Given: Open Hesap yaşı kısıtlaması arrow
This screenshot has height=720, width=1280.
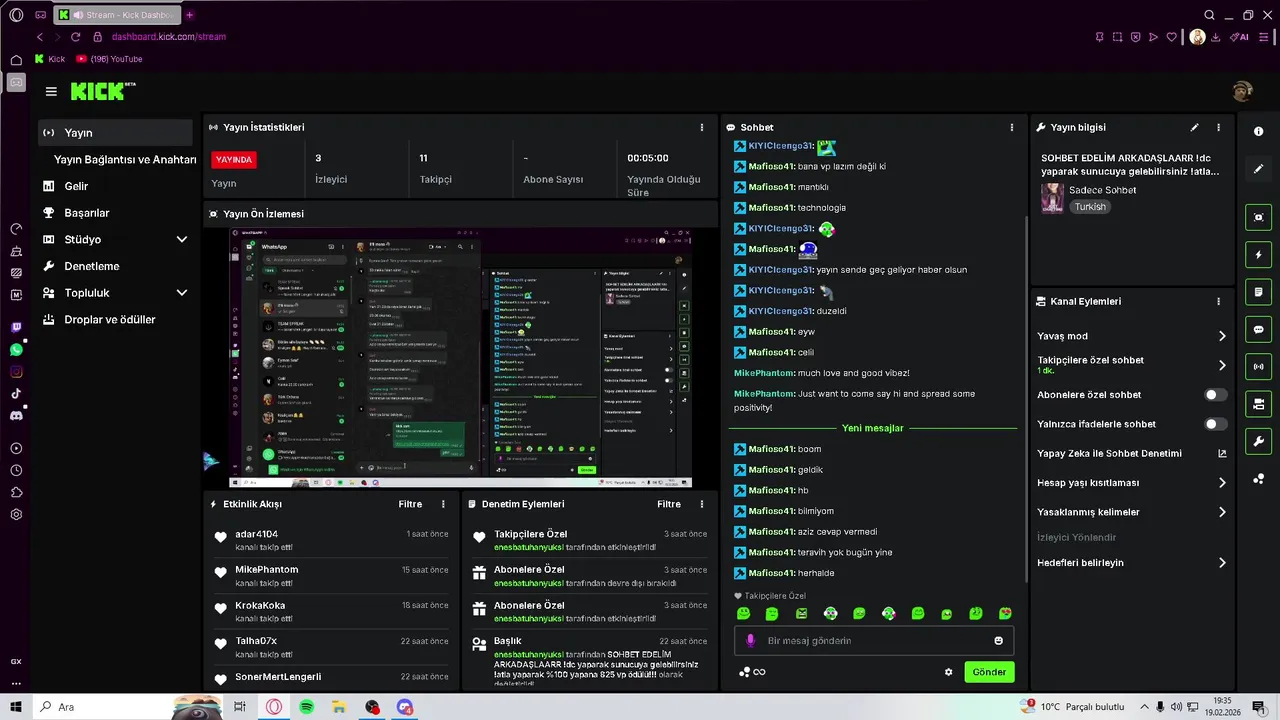Looking at the screenshot, I should tap(1221, 483).
